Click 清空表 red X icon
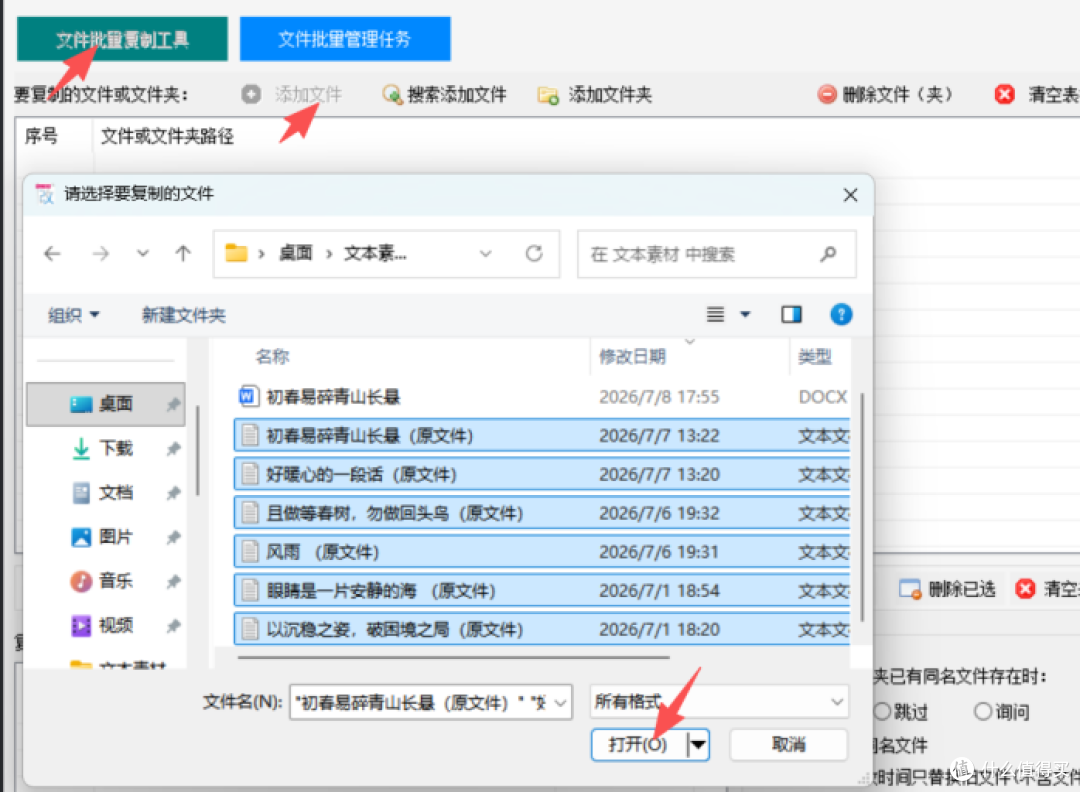Screen dimensions: 1080x792 tap(1004, 94)
